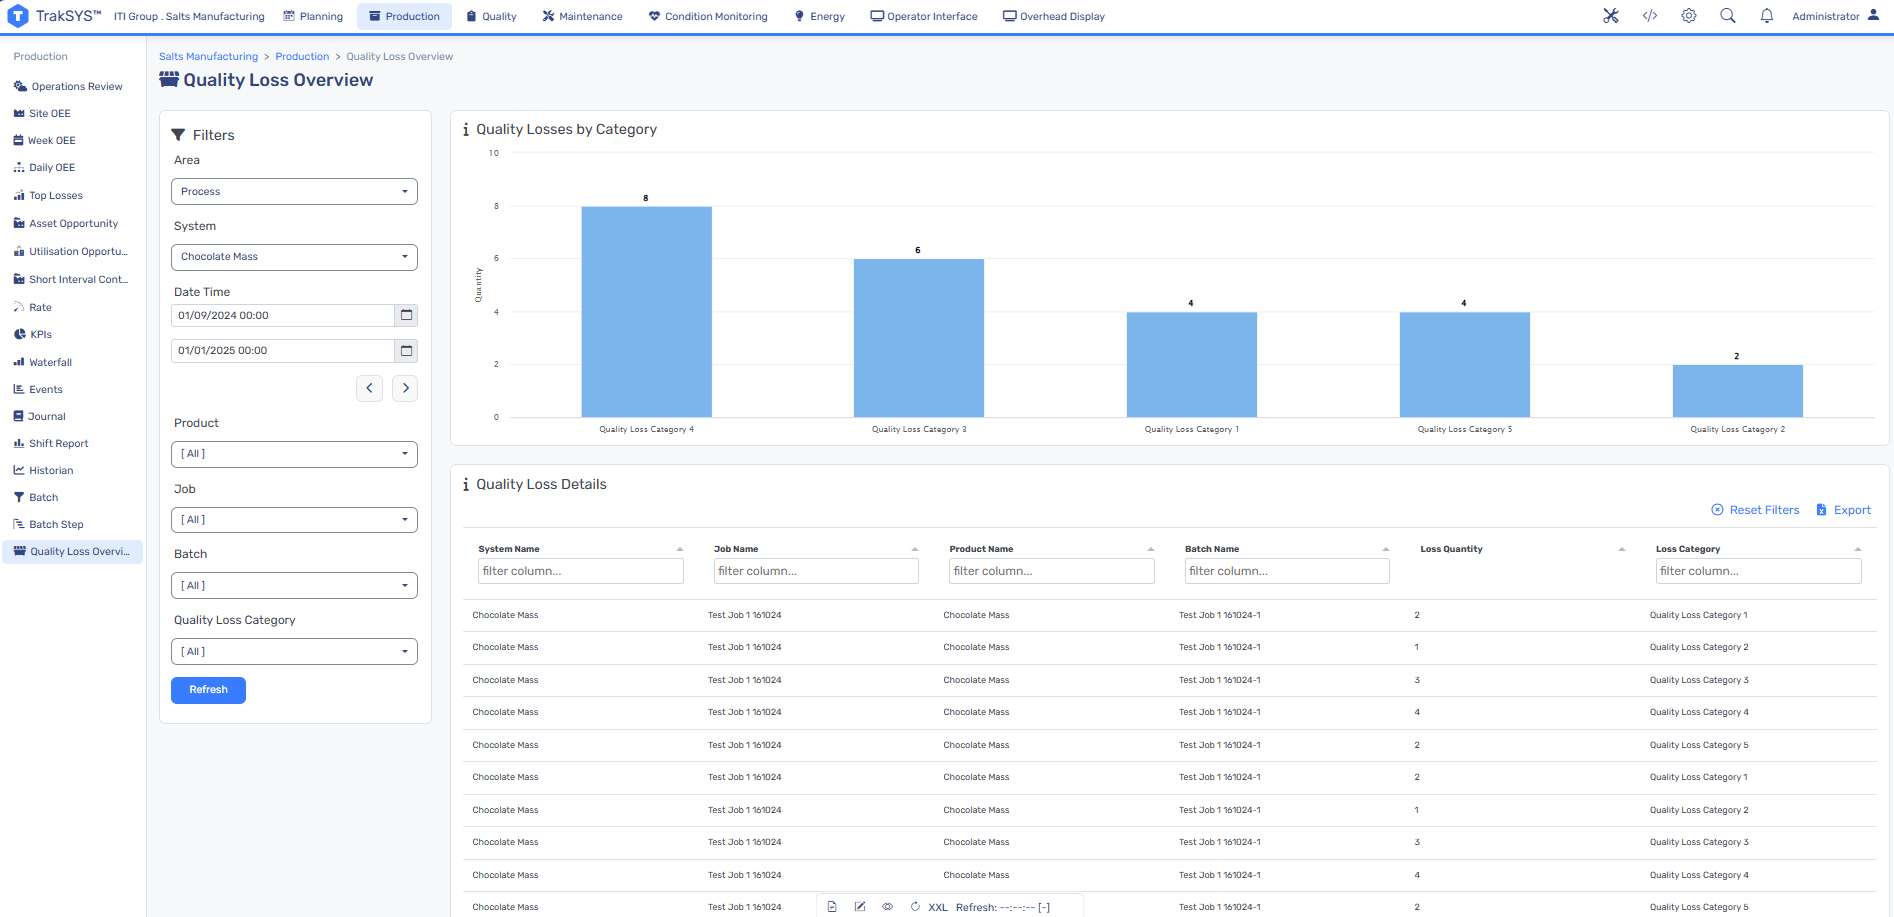
Task: Switch to the Maintenance menu tab
Action: [x=582, y=16]
